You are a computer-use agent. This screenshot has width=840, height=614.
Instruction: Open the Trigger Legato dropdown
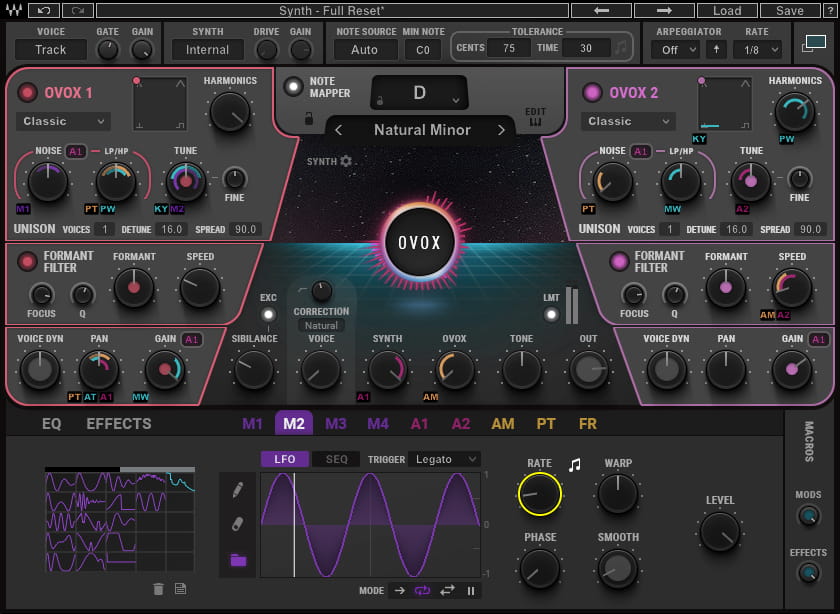tap(443, 459)
